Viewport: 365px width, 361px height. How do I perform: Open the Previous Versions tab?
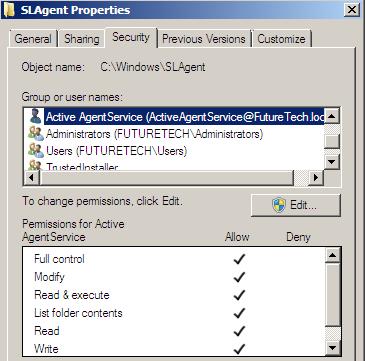(x=204, y=39)
